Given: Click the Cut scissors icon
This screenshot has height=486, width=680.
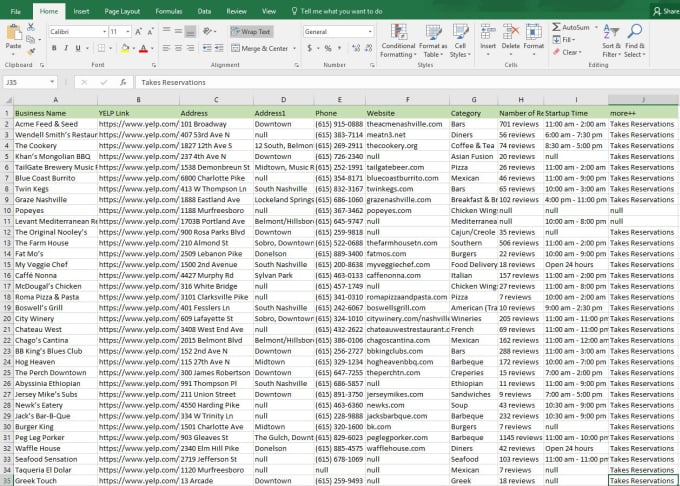Looking at the screenshot, I should [31, 27].
